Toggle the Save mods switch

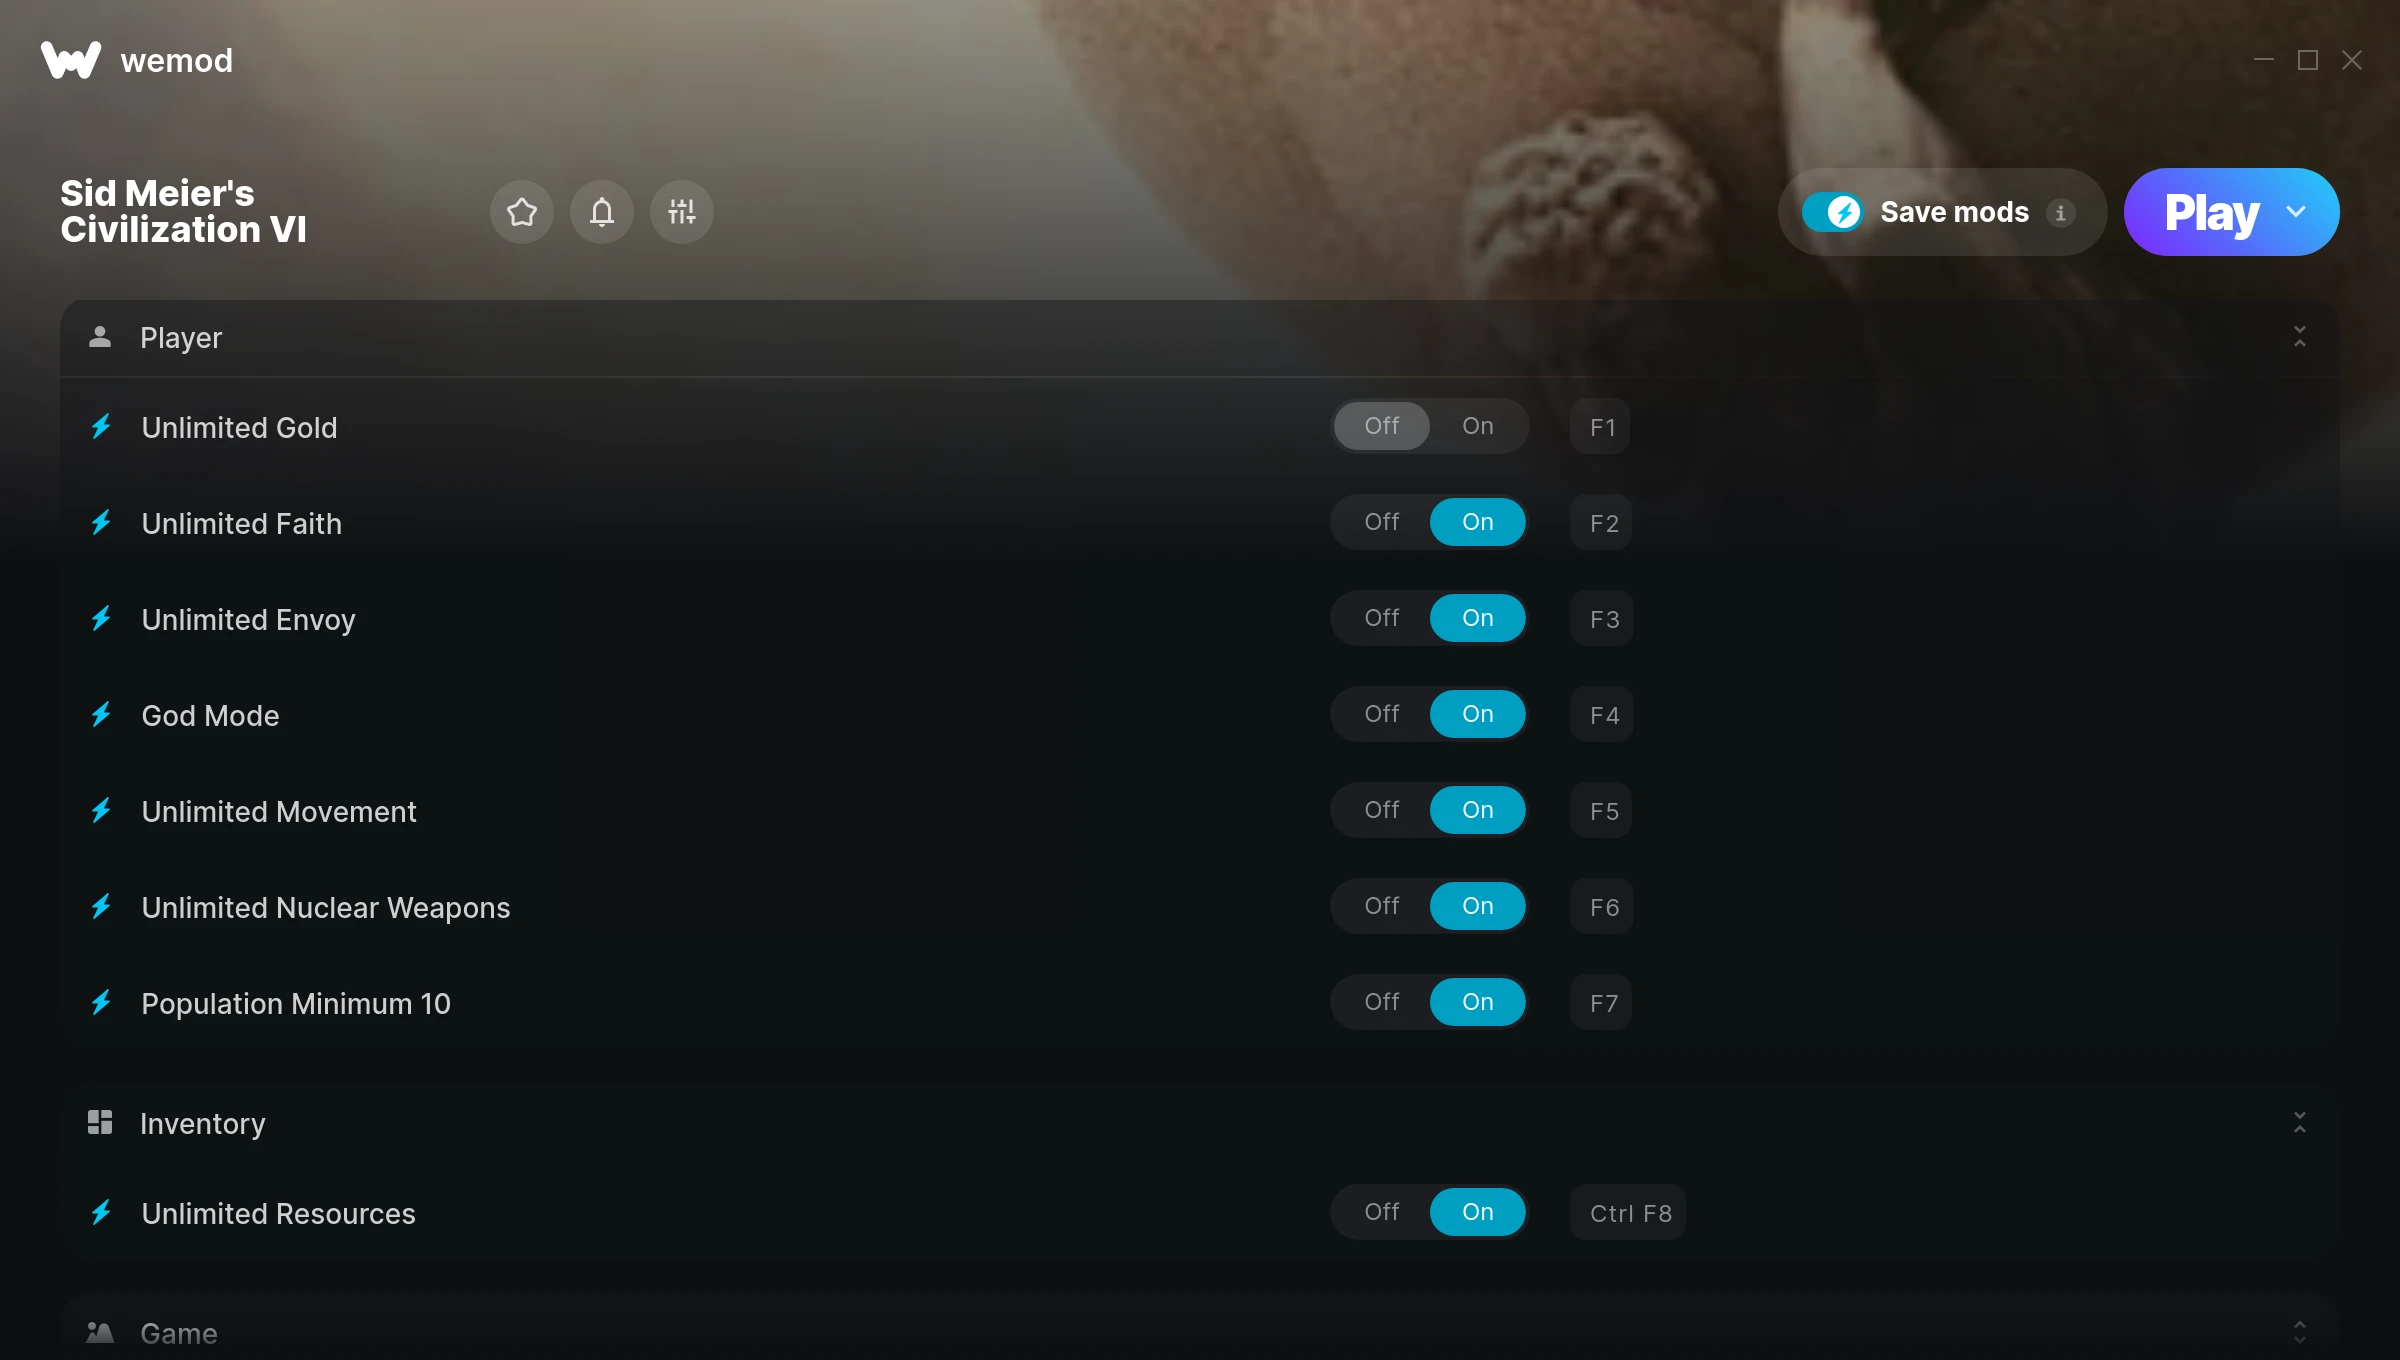point(1832,212)
